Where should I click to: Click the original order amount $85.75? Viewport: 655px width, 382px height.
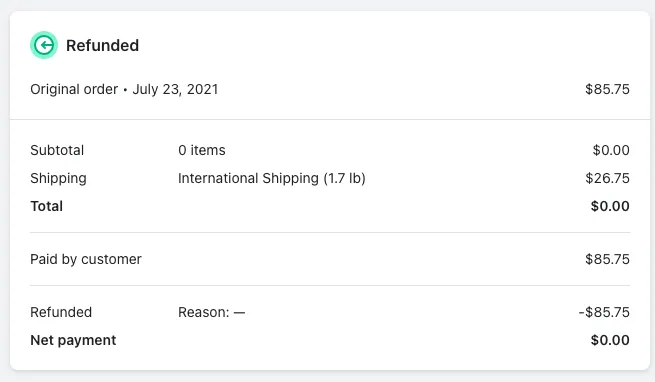[x=607, y=89]
